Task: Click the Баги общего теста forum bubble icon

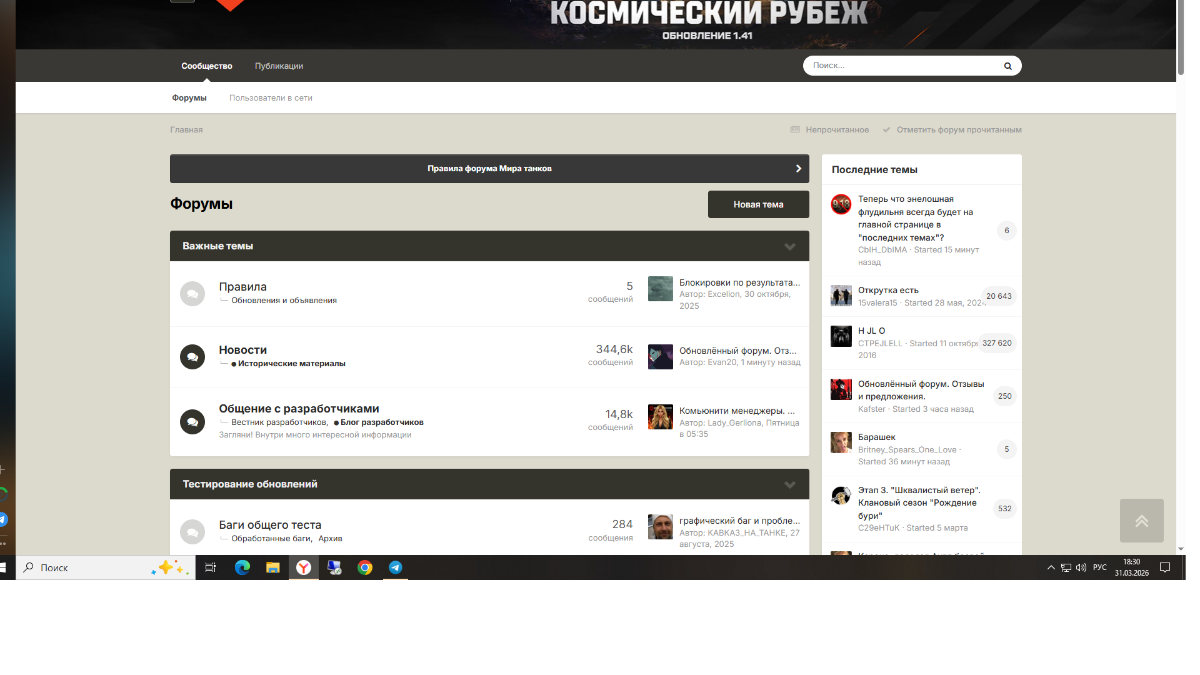Action: (x=192, y=531)
